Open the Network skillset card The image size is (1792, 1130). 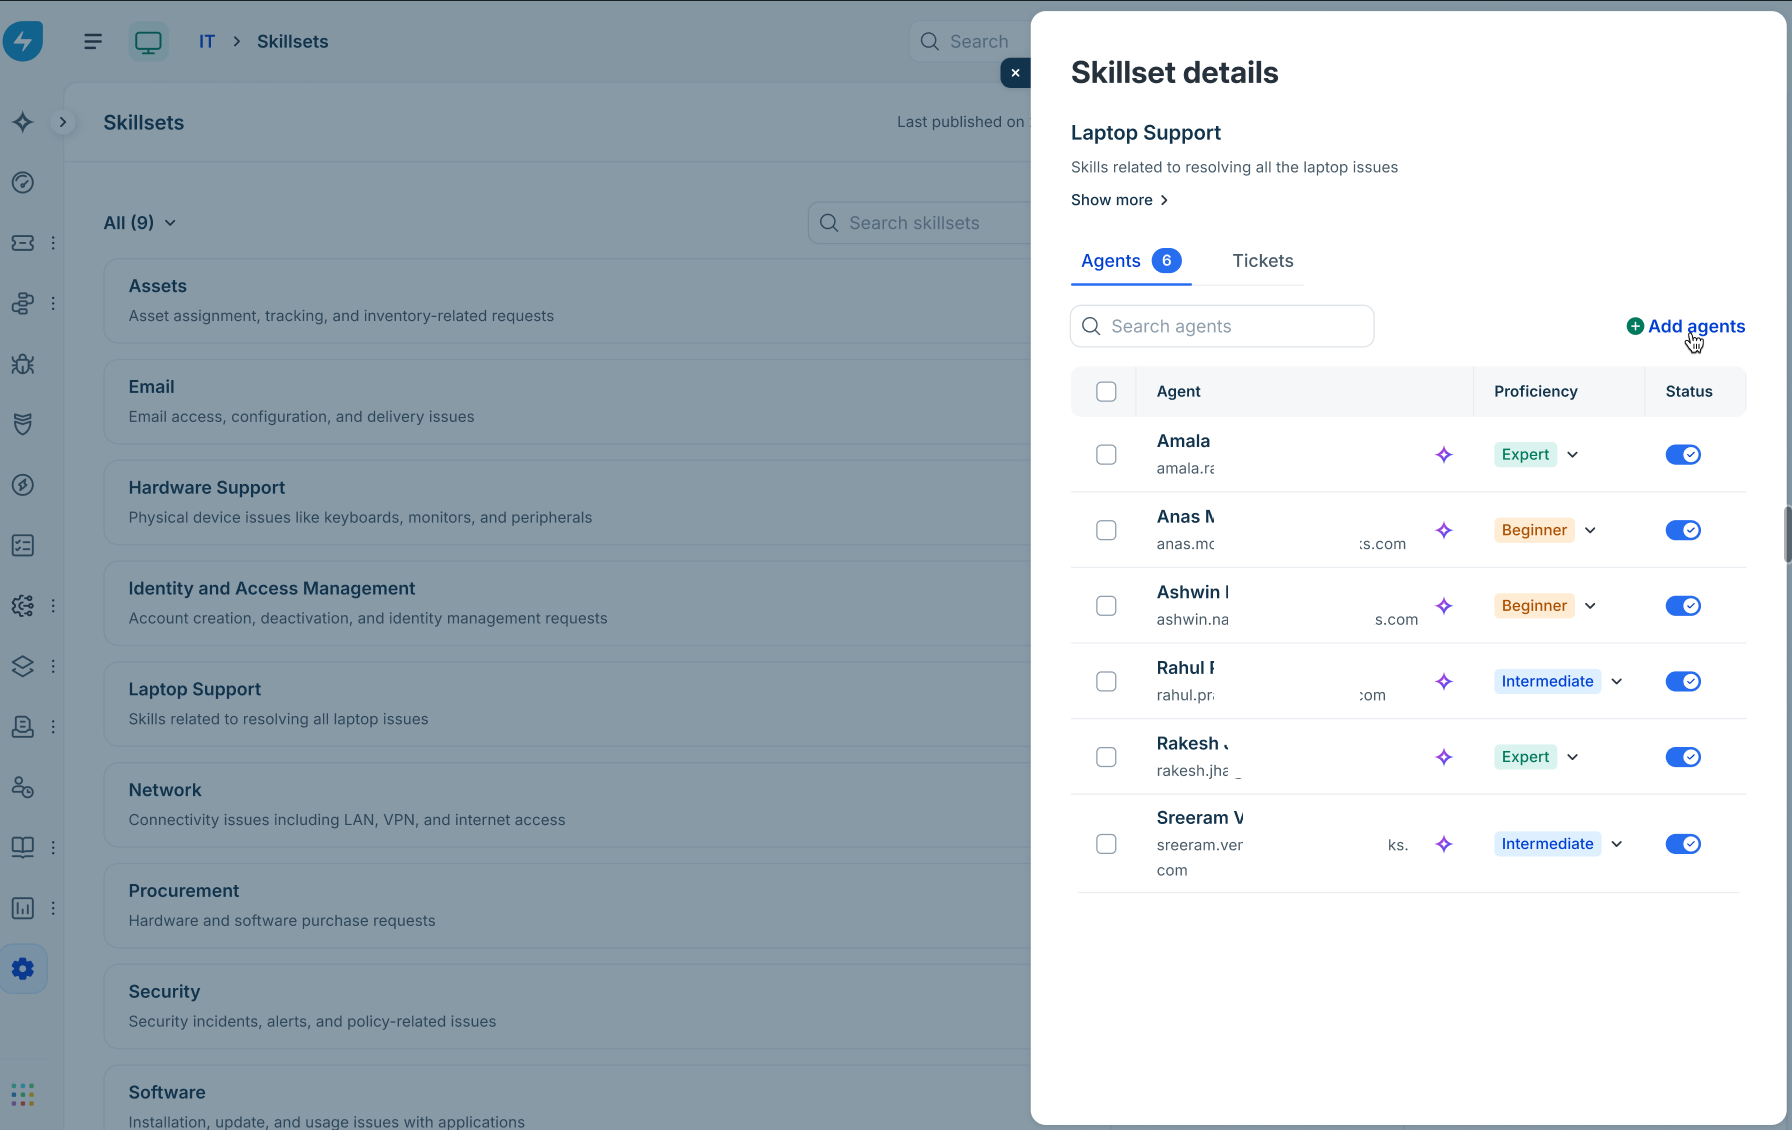pos(567,804)
